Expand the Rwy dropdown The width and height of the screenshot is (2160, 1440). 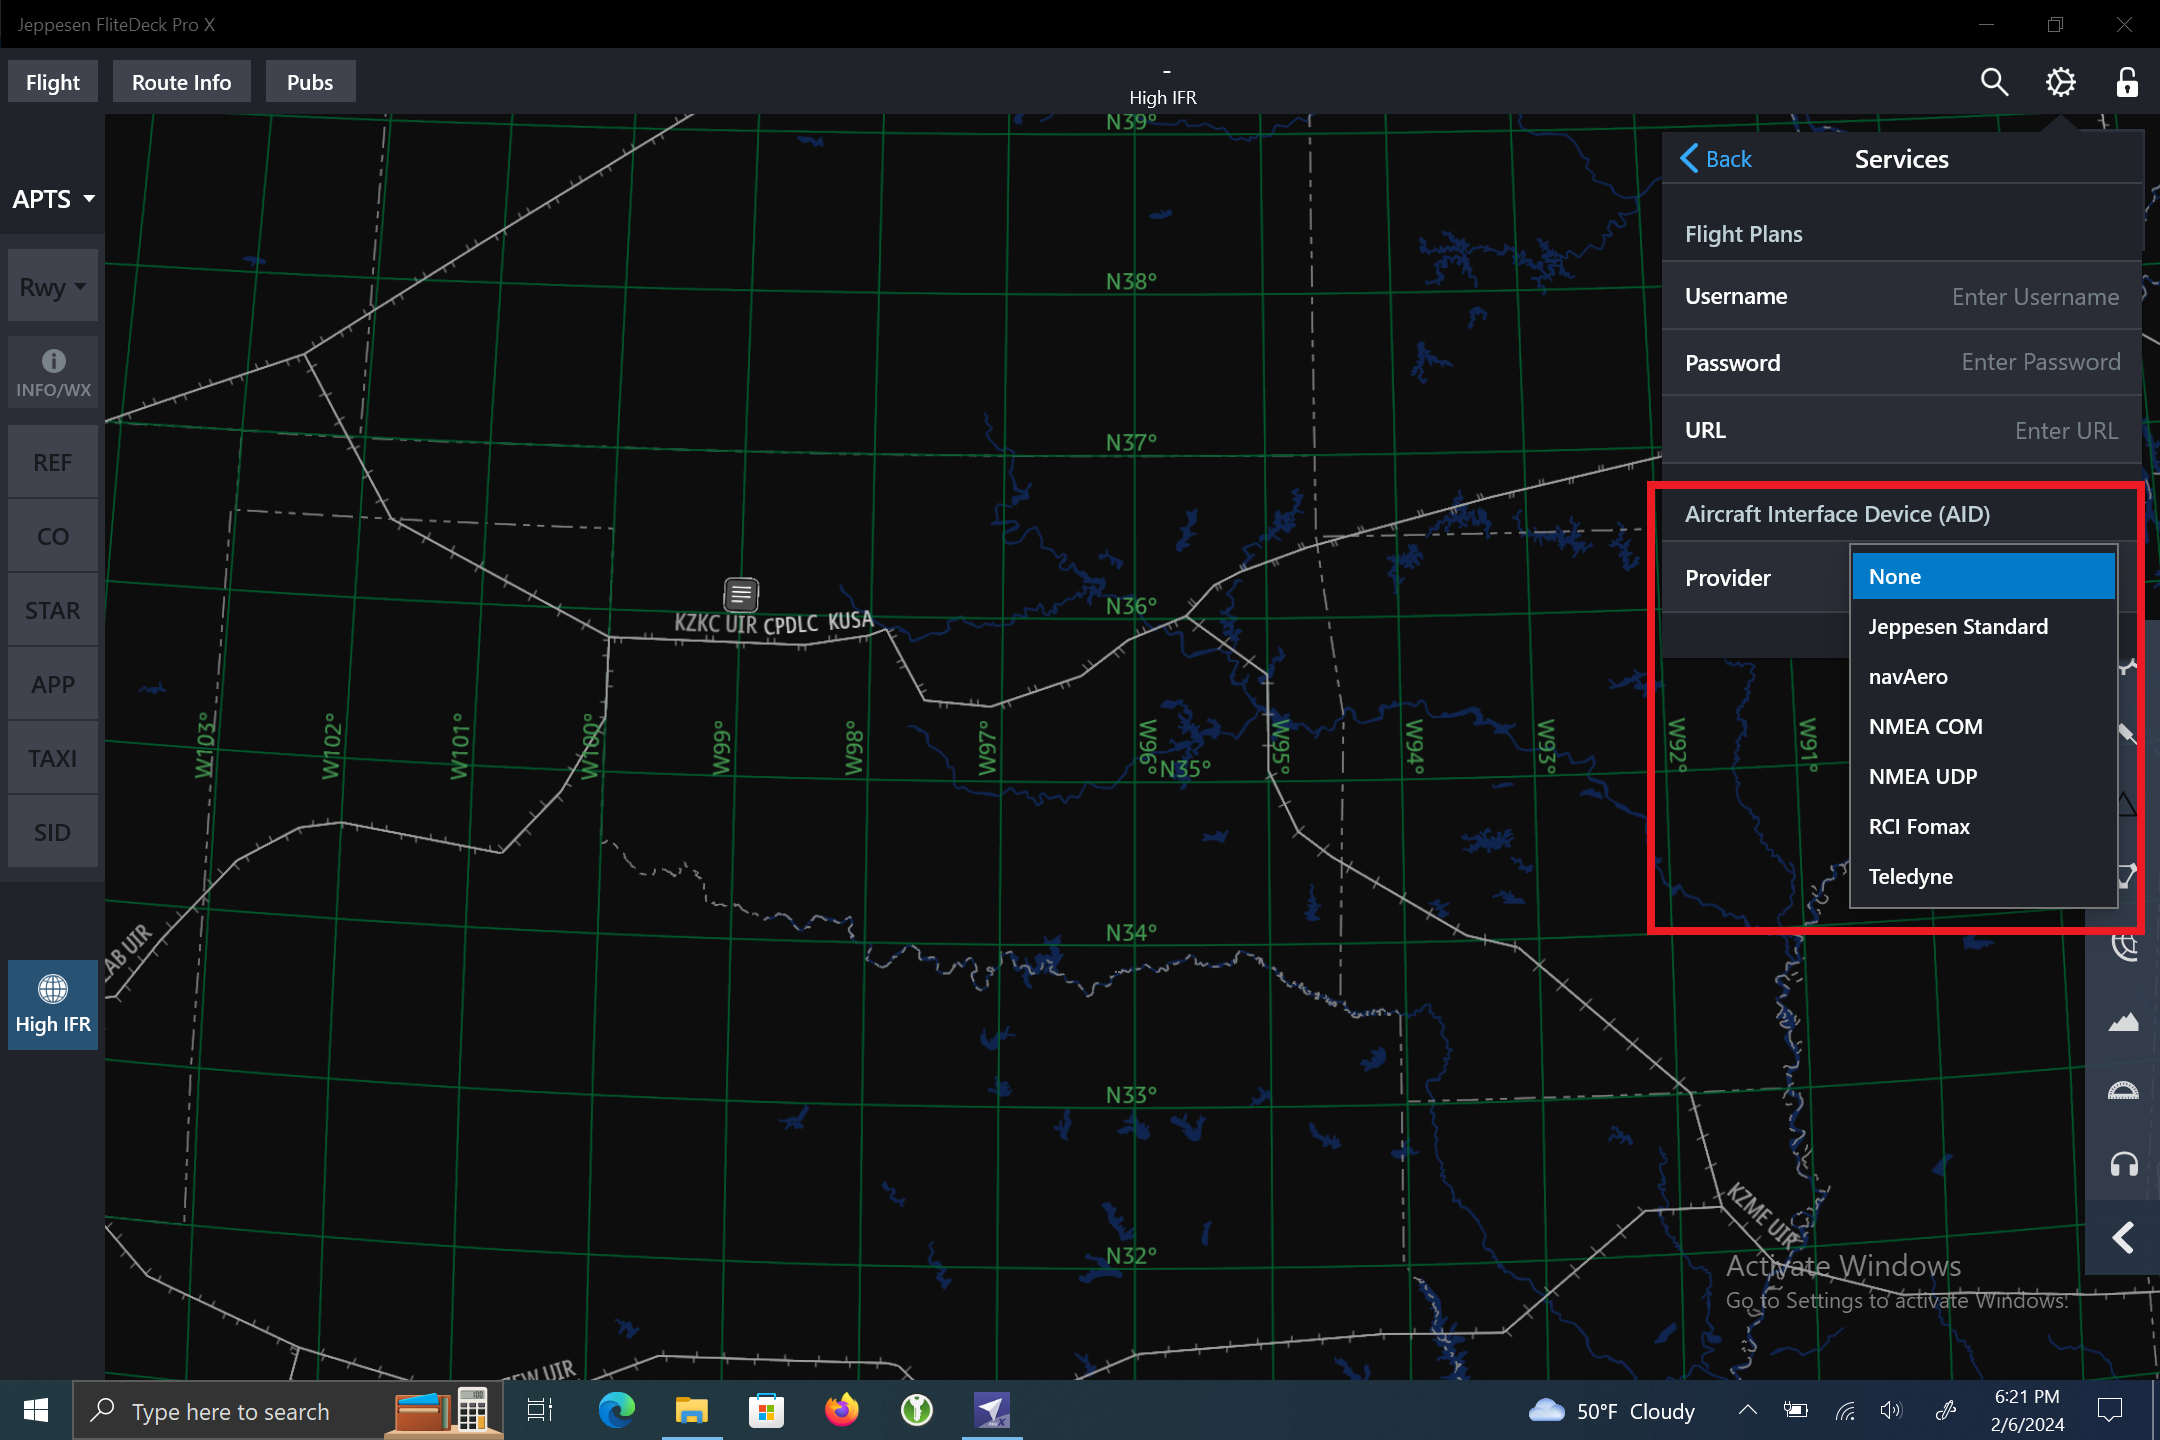53,287
